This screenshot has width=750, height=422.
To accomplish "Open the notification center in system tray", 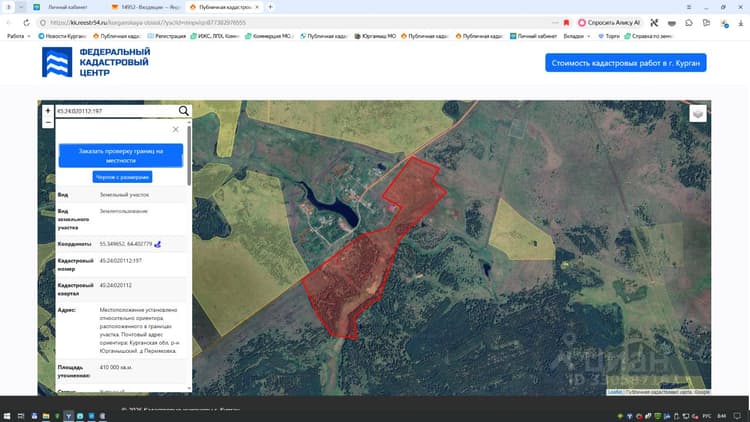I will [x=737, y=416].
